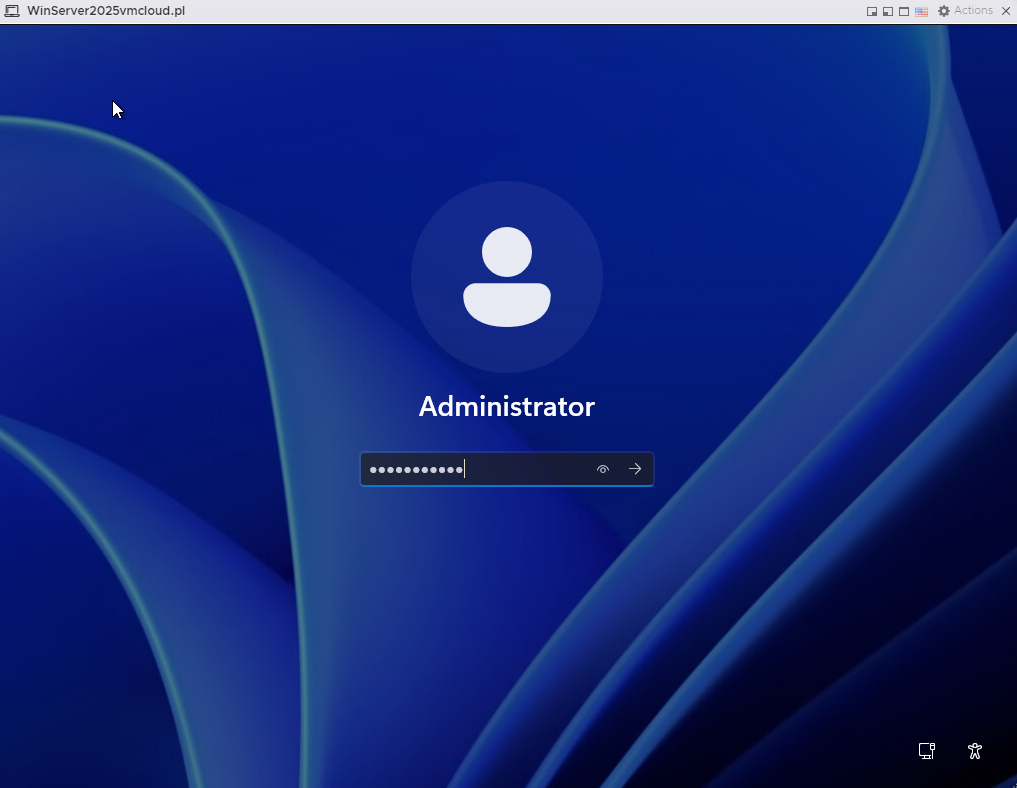Viewport: 1017px width, 788px height.
Task: Click the VM console icon in title bar
Action: [x=12, y=11]
